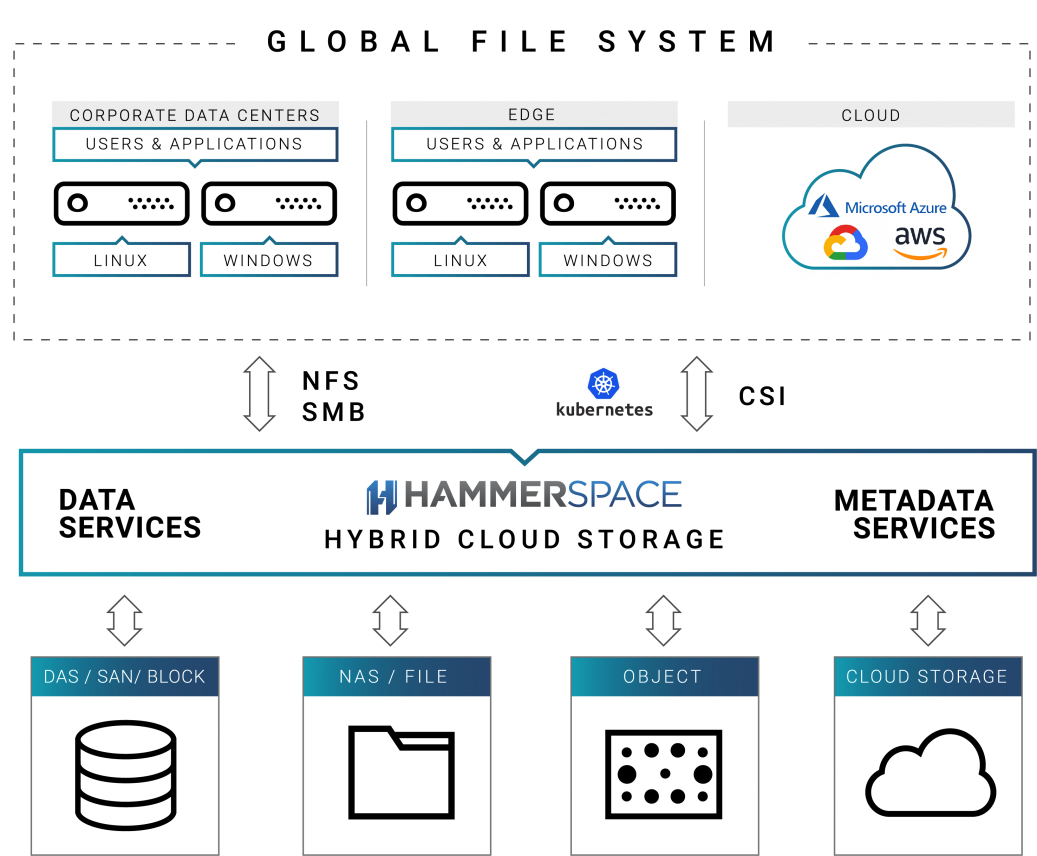The width and height of the screenshot is (1037, 856).
Task: Click the CSI text
Action: [763, 396]
